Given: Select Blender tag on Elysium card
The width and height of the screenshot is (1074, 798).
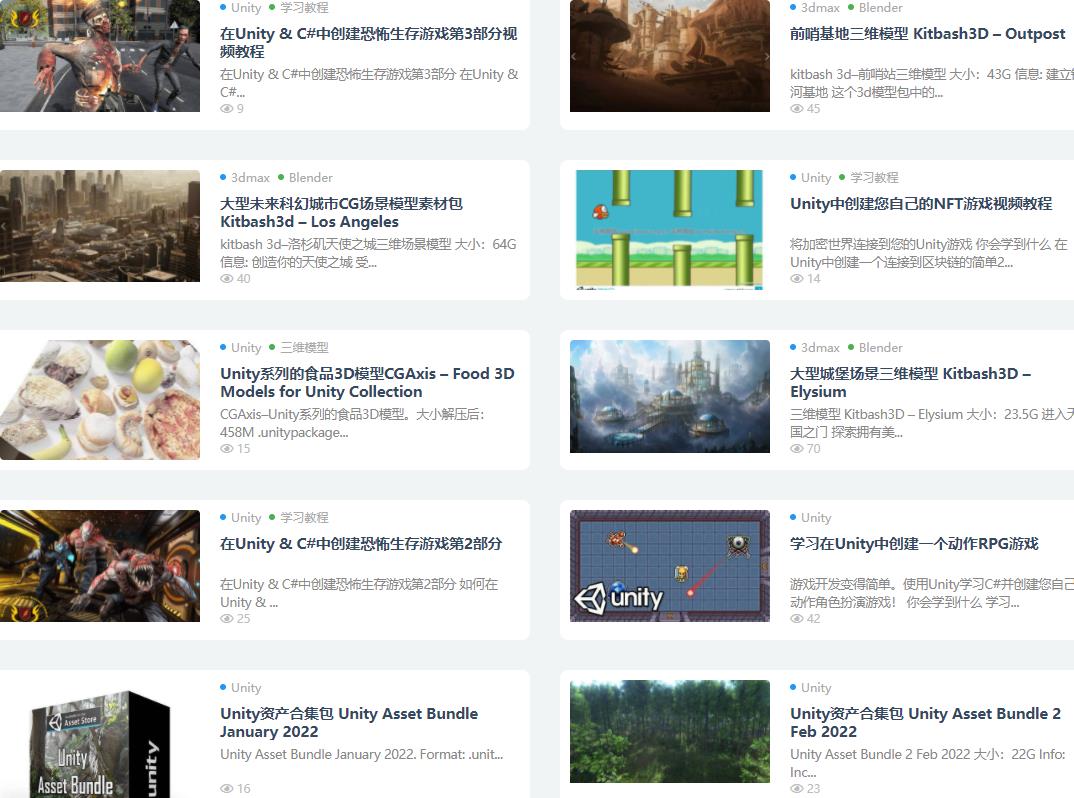Looking at the screenshot, I should pyautogui.click(x=880, y=347).
